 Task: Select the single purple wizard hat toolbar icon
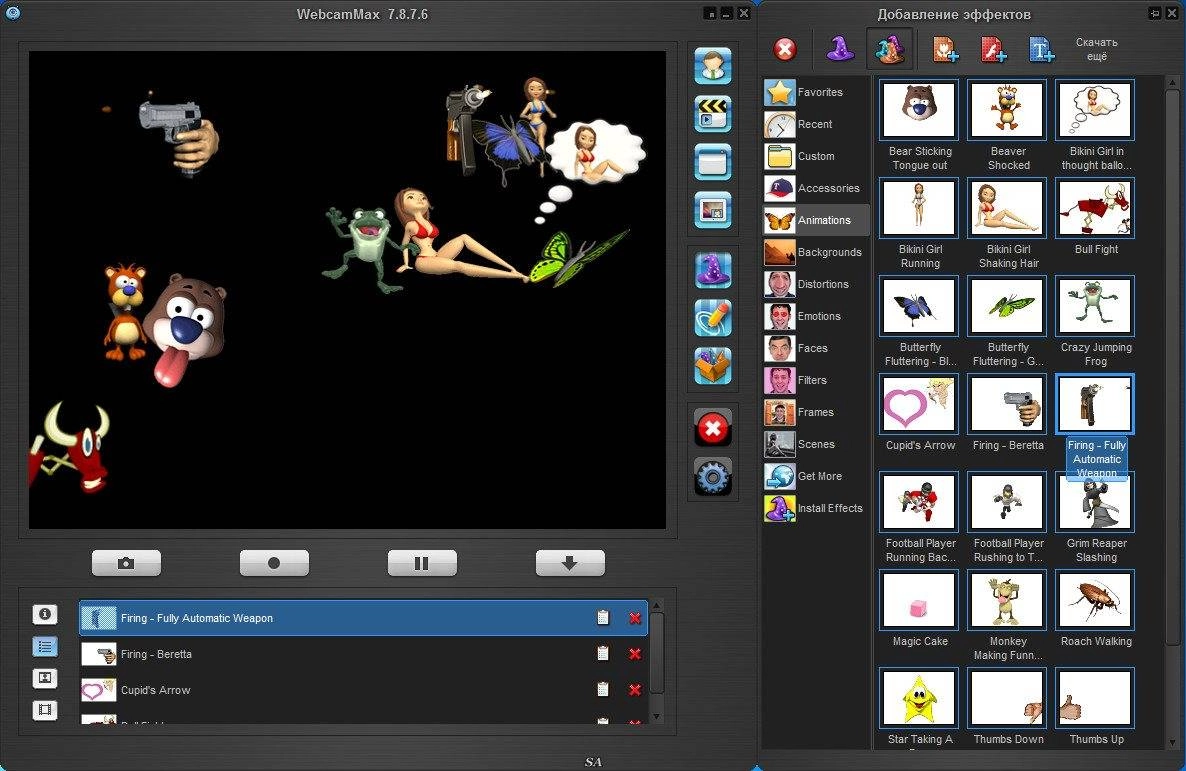click(x=840, y=49)
